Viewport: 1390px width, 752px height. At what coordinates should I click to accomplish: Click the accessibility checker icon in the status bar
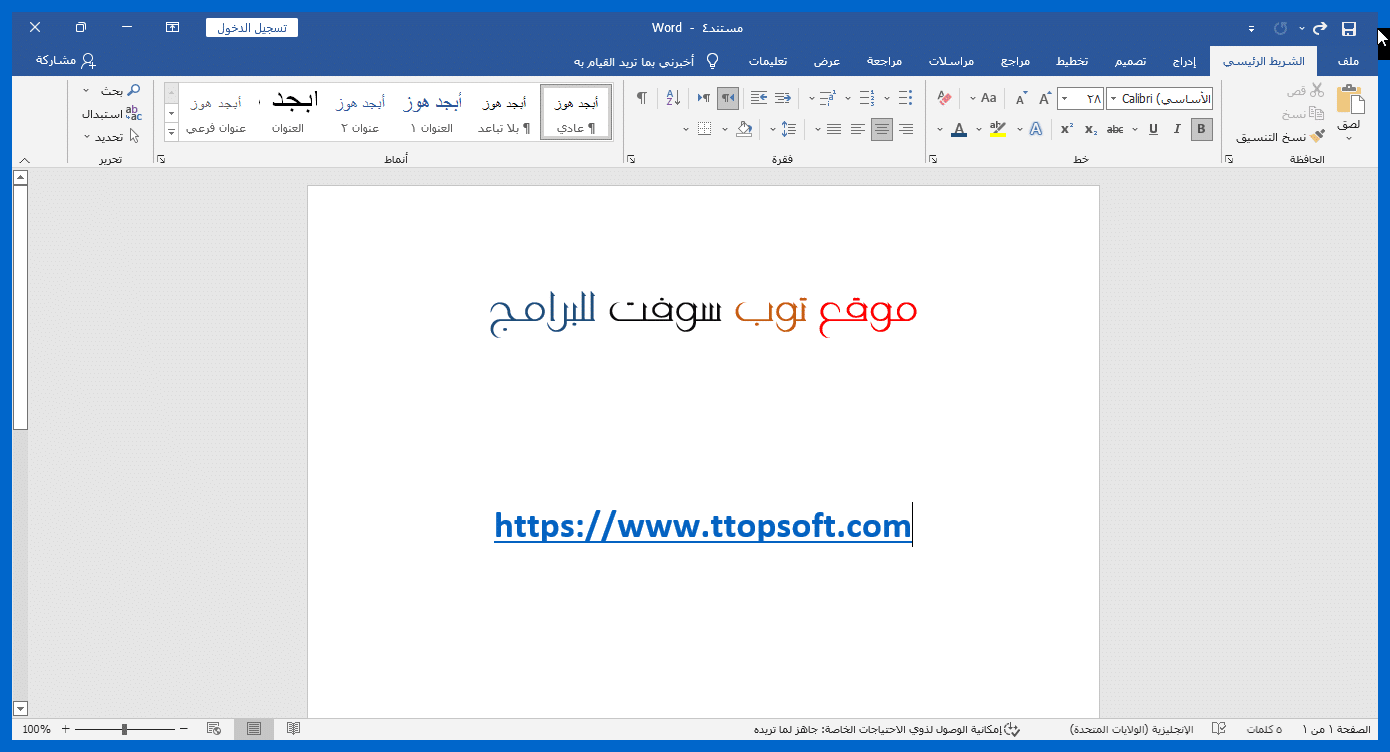(x=1011, y=729)
